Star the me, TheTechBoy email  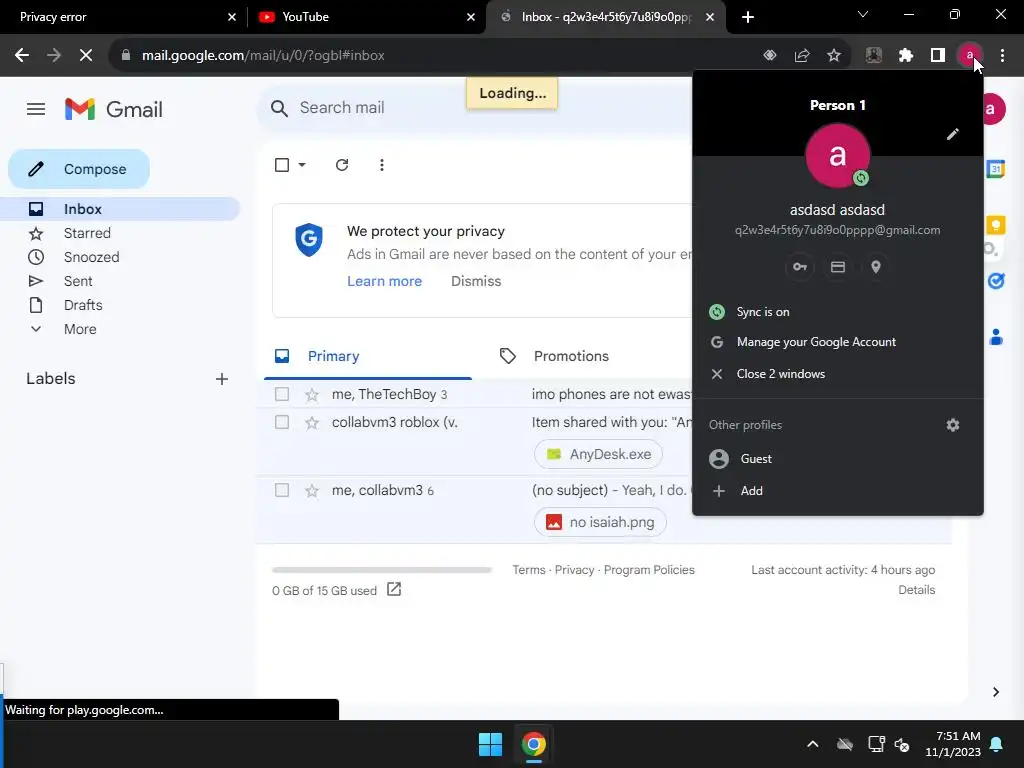click(312, 394)
